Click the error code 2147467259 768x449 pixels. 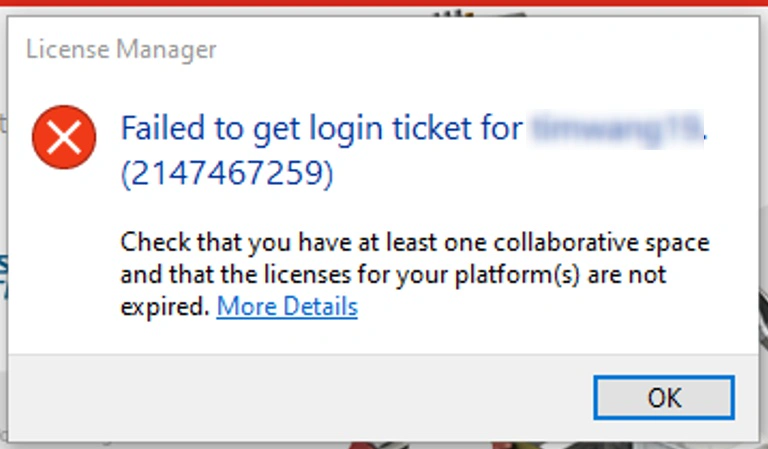click(x=226, y=174)
